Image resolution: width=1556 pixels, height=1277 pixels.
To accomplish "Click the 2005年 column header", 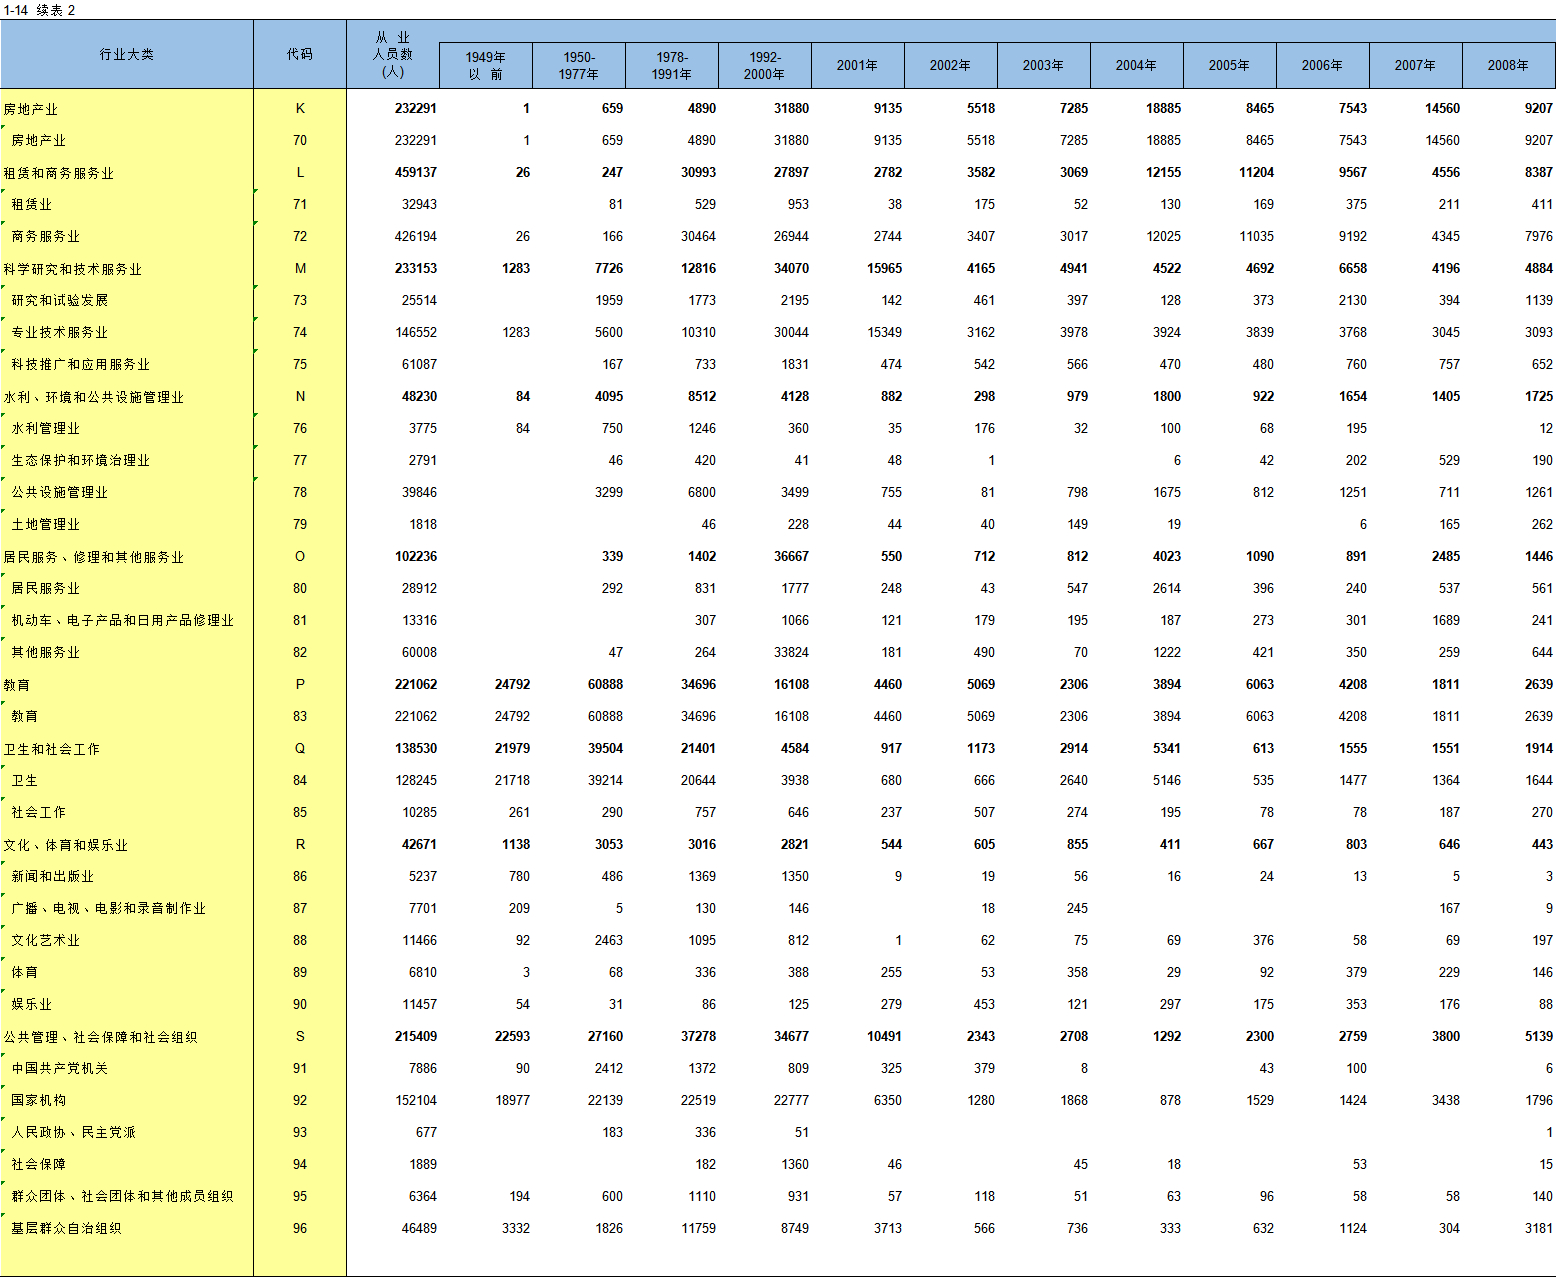I will click(x=1230, y=66).
